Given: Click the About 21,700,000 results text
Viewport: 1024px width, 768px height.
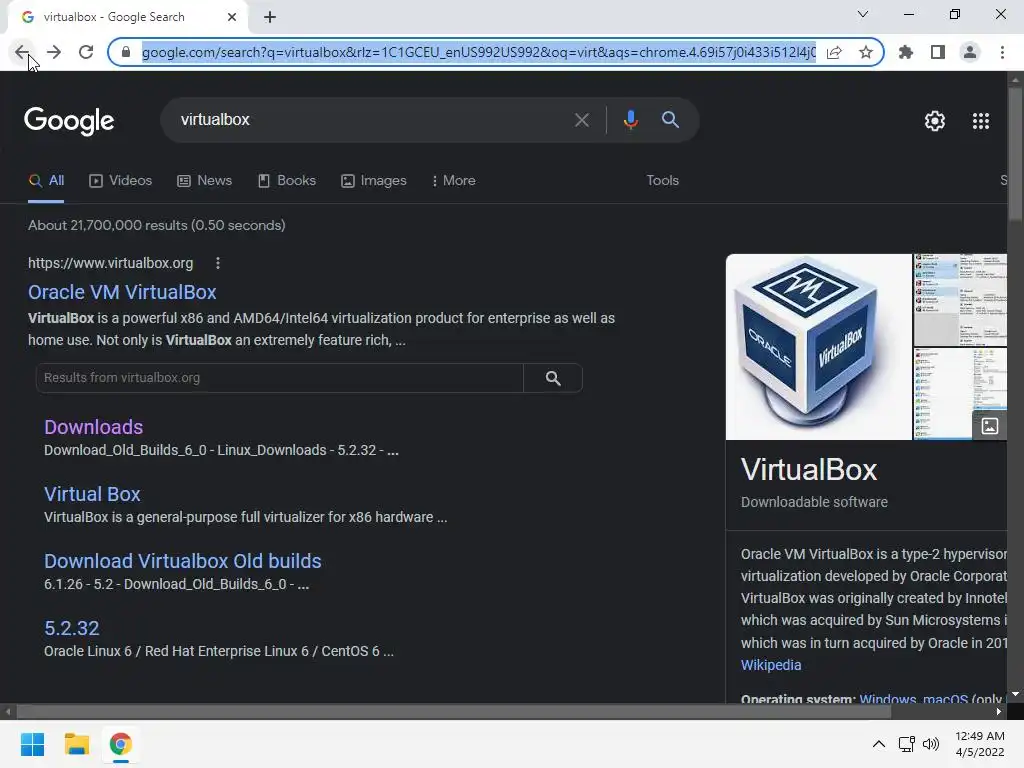Looking at the screenshot, I should tap(157, 225).
